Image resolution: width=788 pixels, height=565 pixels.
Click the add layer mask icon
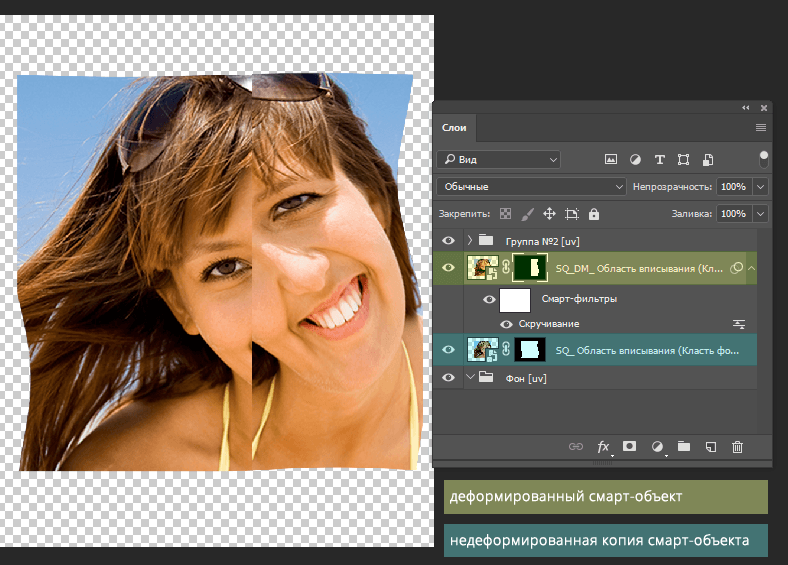630,447
